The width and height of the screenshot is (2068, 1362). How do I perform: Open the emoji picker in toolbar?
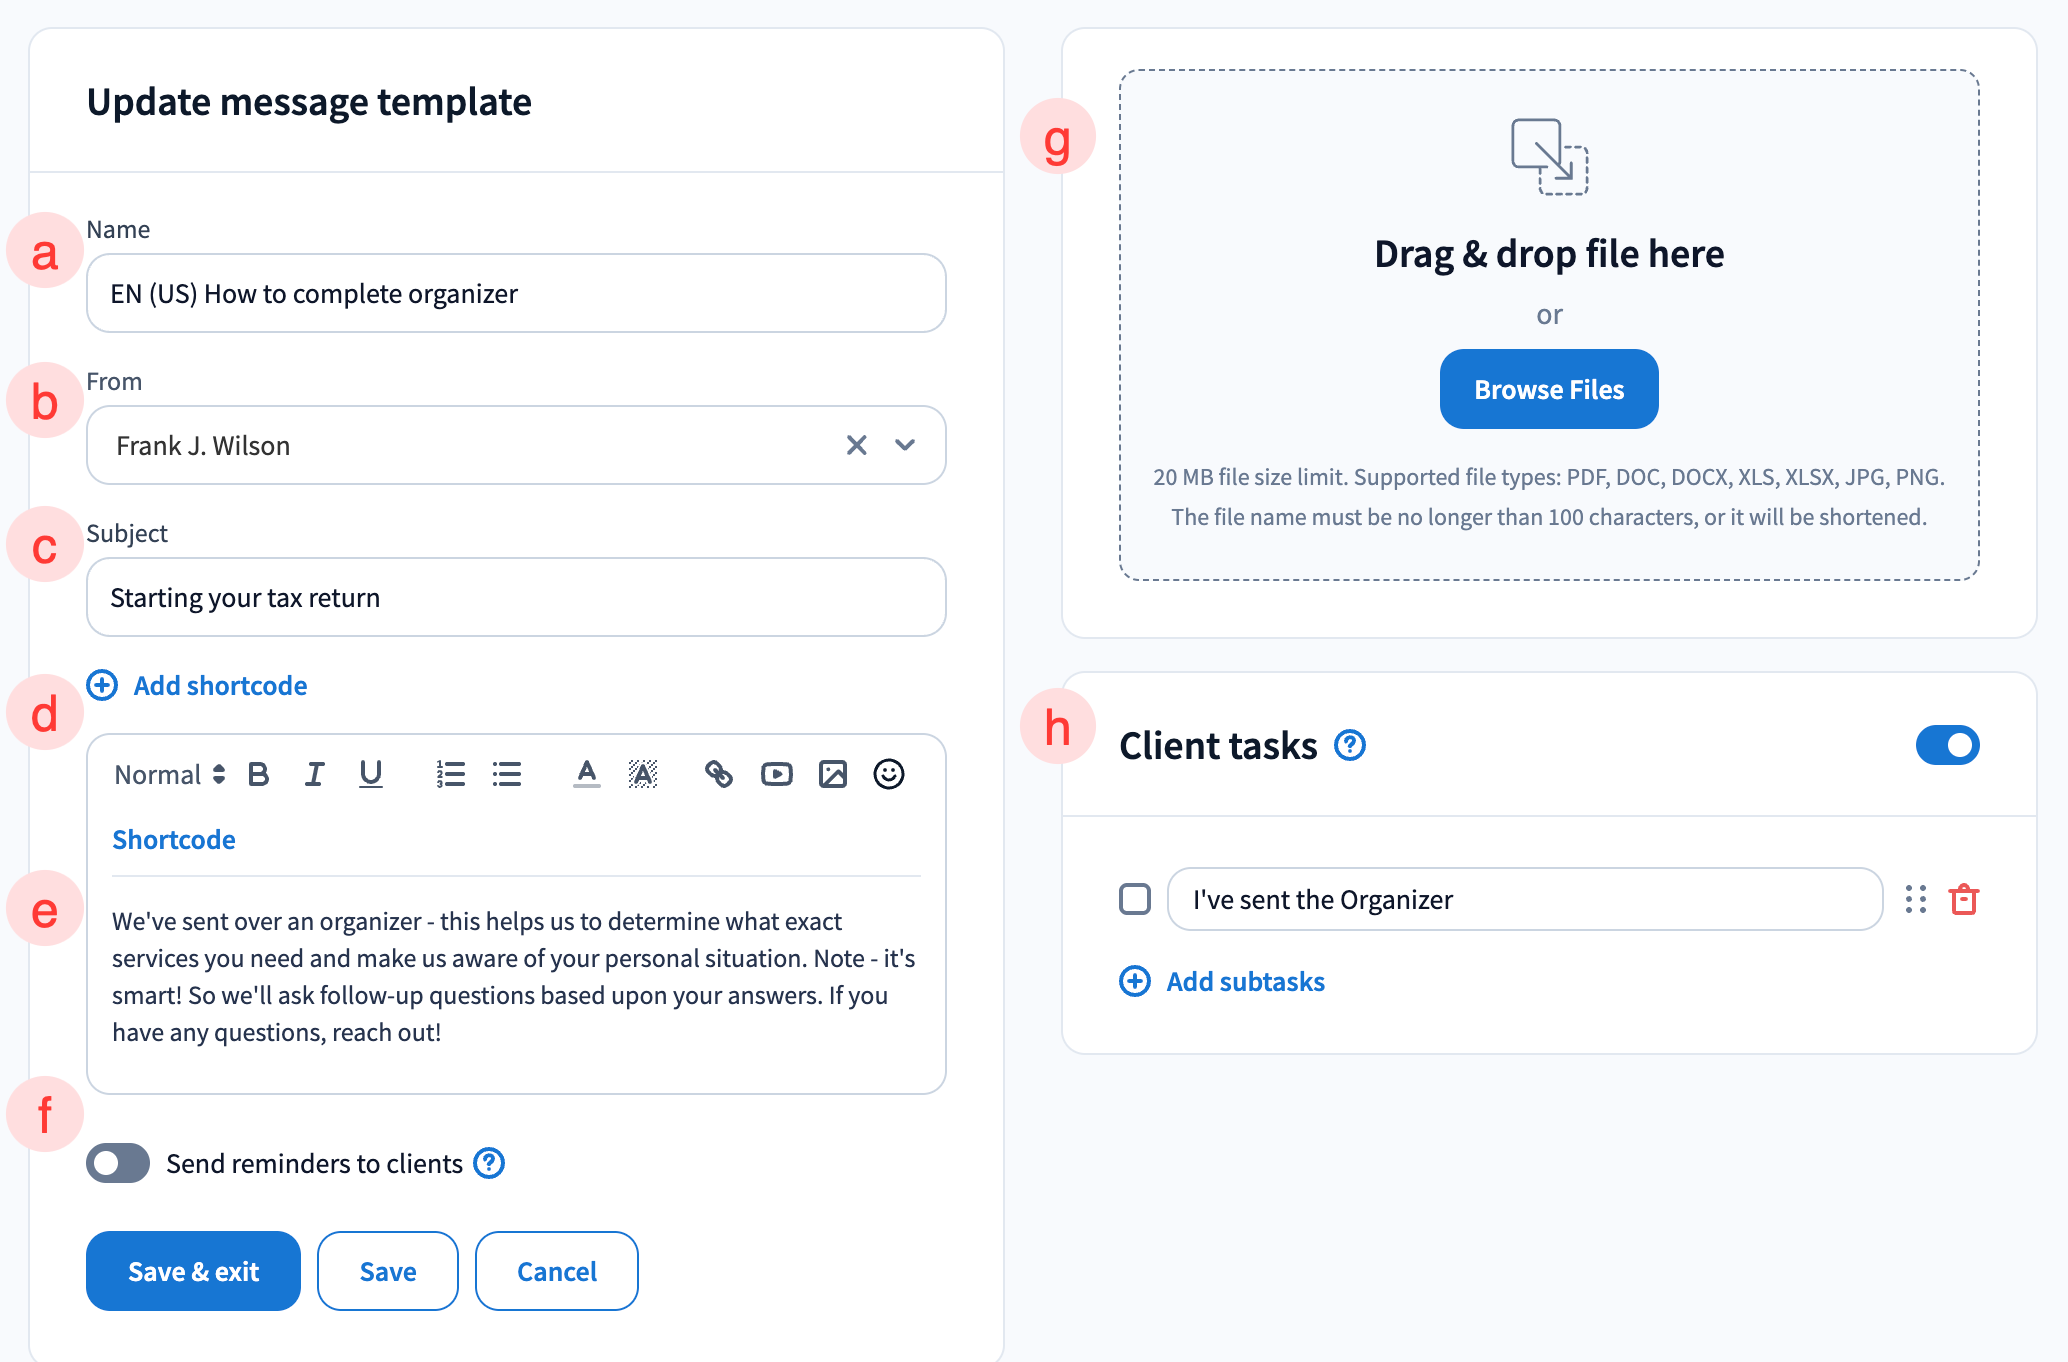(889, 774)
